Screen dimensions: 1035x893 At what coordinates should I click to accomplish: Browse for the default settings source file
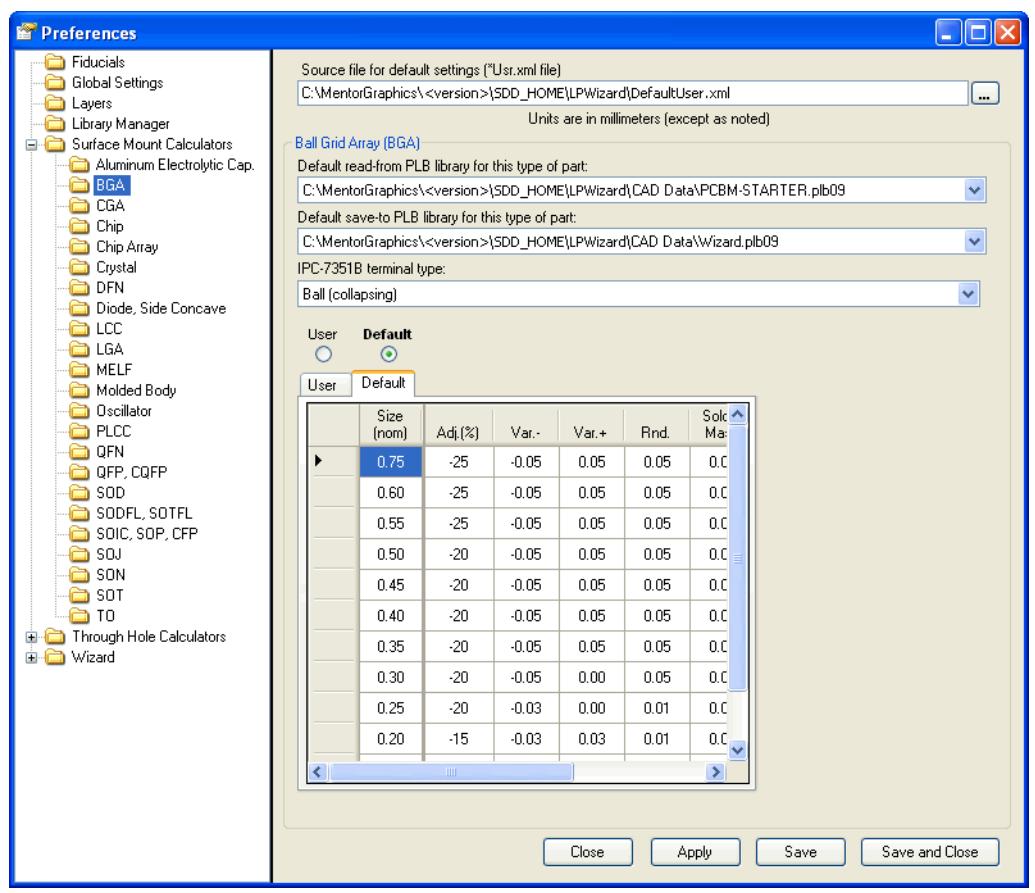(x=984, y=94)
